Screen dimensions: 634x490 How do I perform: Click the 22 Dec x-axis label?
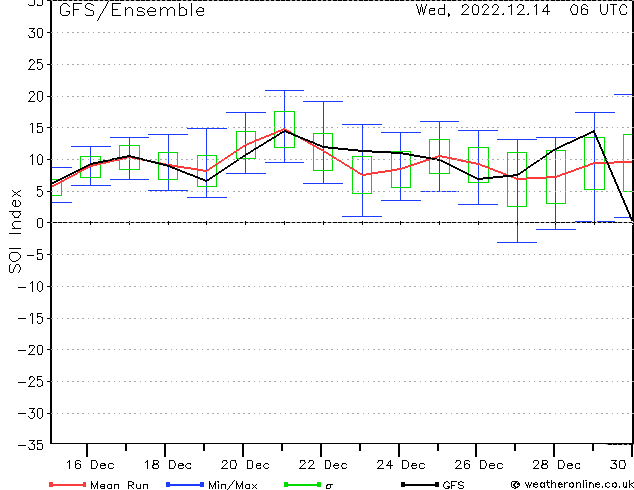[x=323, y=465]
